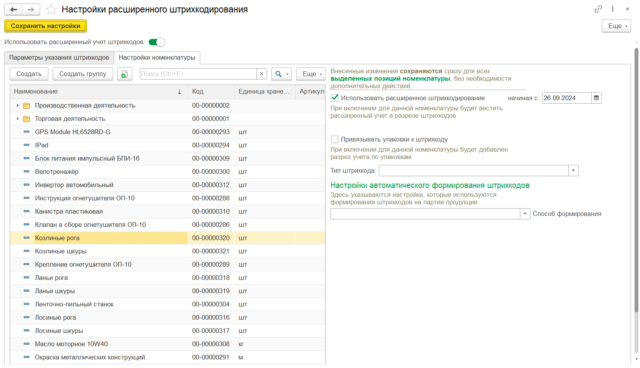
Task: Select row Ленточно-пильный станок
Action: pyautogui.click(x=167, y=304)
